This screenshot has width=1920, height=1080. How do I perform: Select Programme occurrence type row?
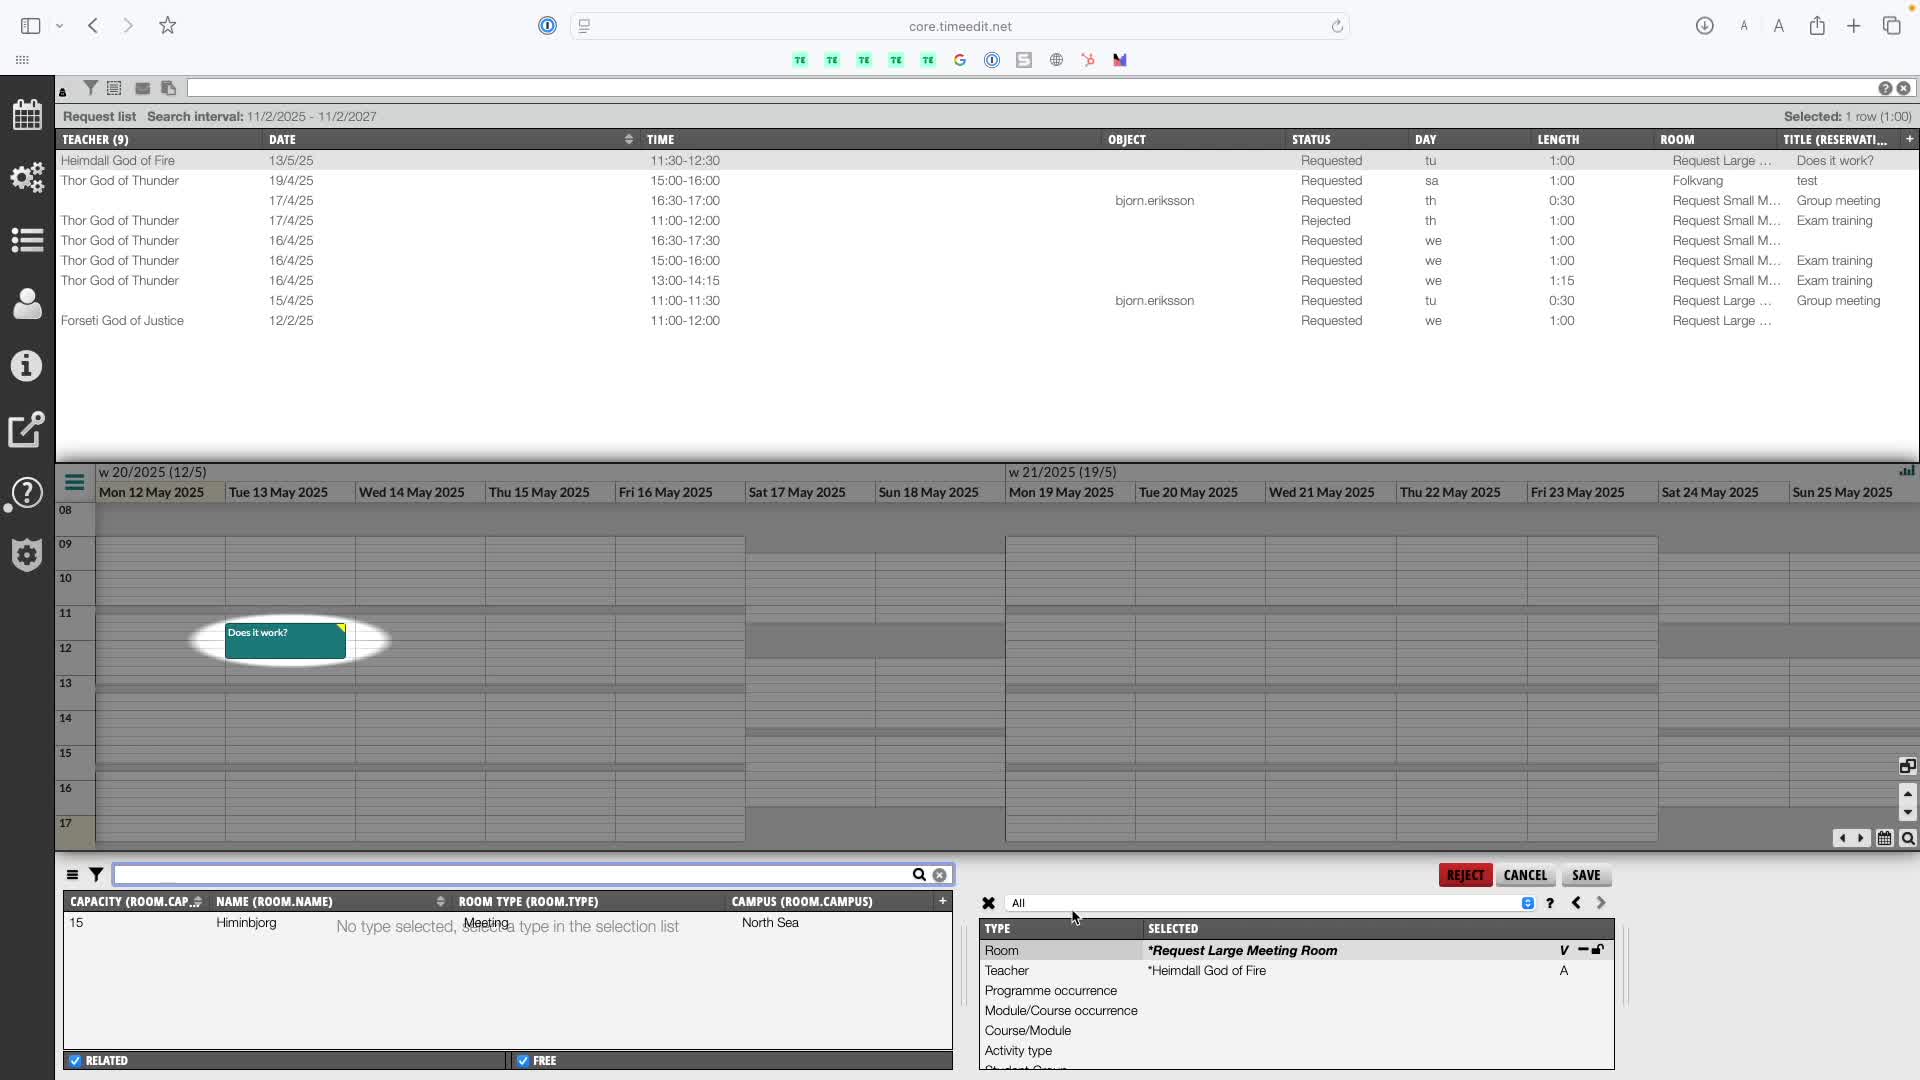(1050, 990)
